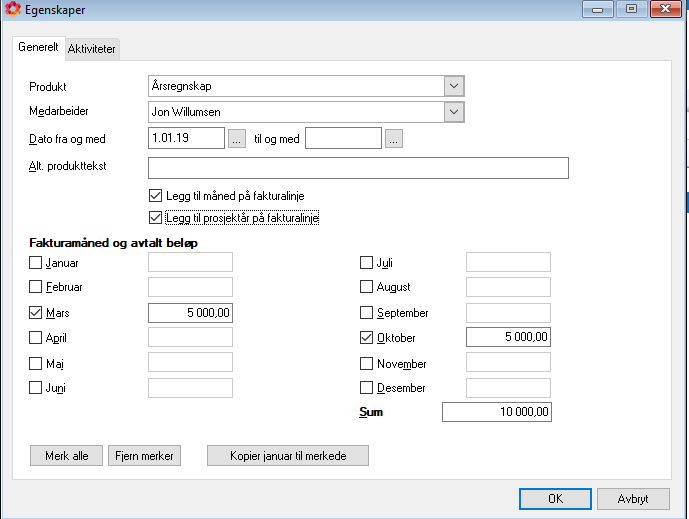Click the Januar amount field
The height and width of the screenshot is (519, 689).
190,262
